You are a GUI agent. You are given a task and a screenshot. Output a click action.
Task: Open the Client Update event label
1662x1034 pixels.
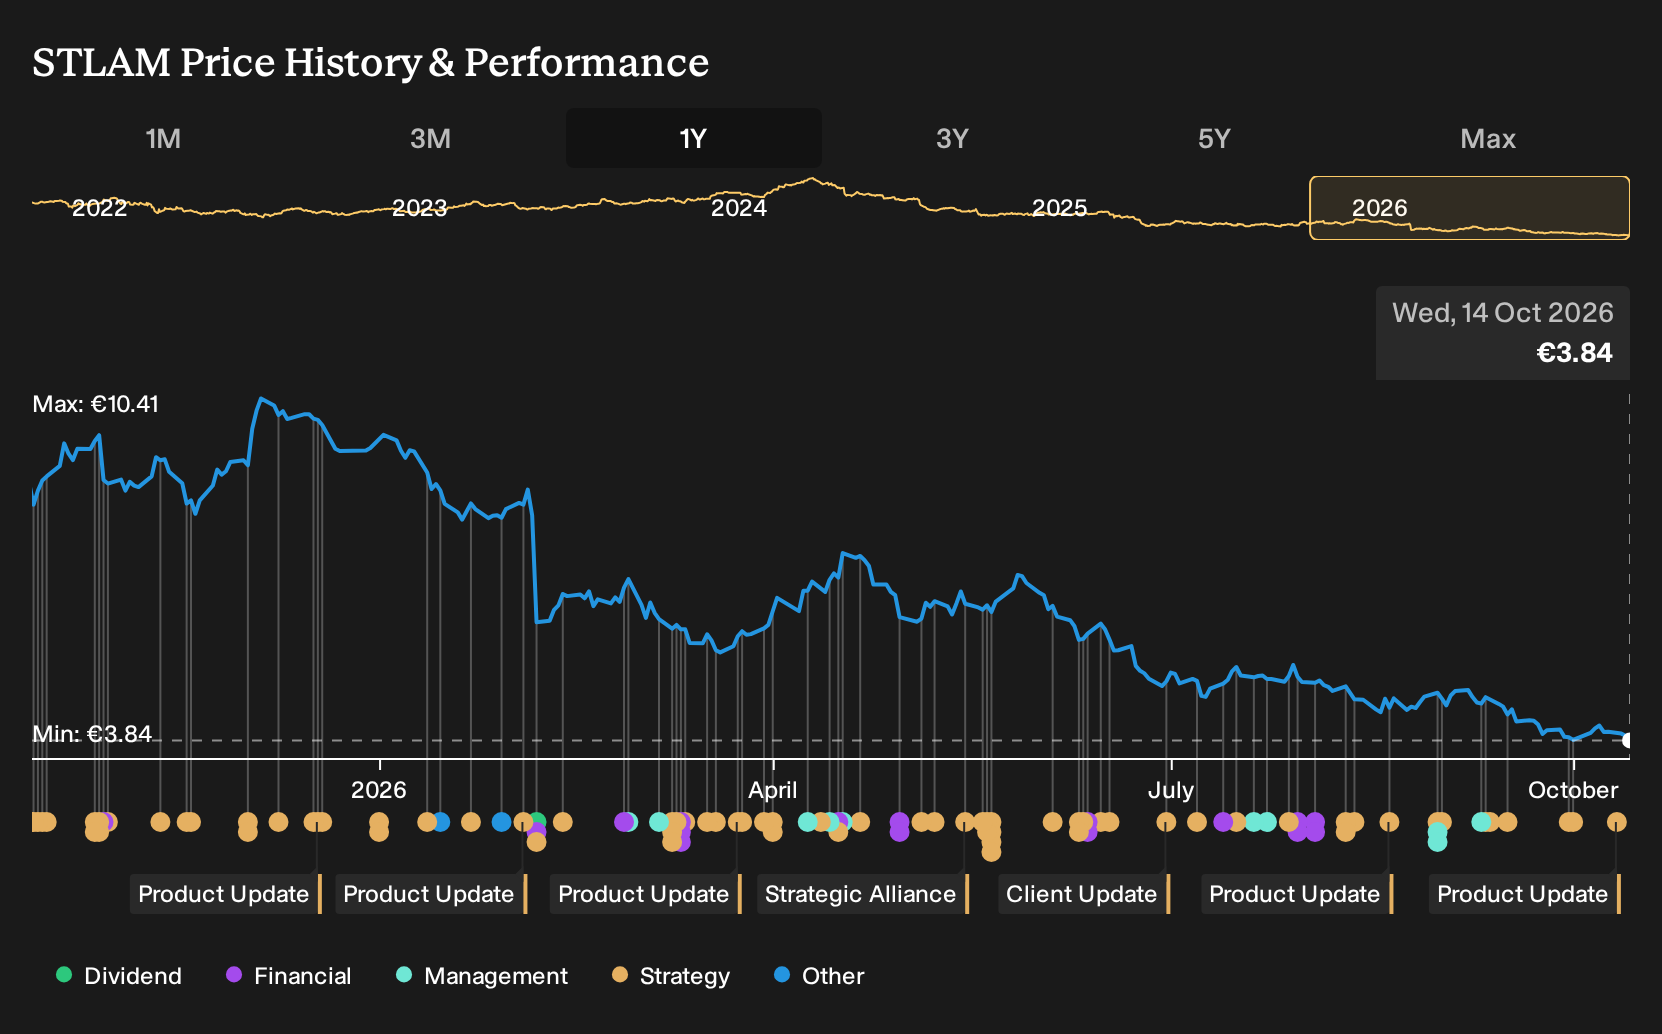1084,894
